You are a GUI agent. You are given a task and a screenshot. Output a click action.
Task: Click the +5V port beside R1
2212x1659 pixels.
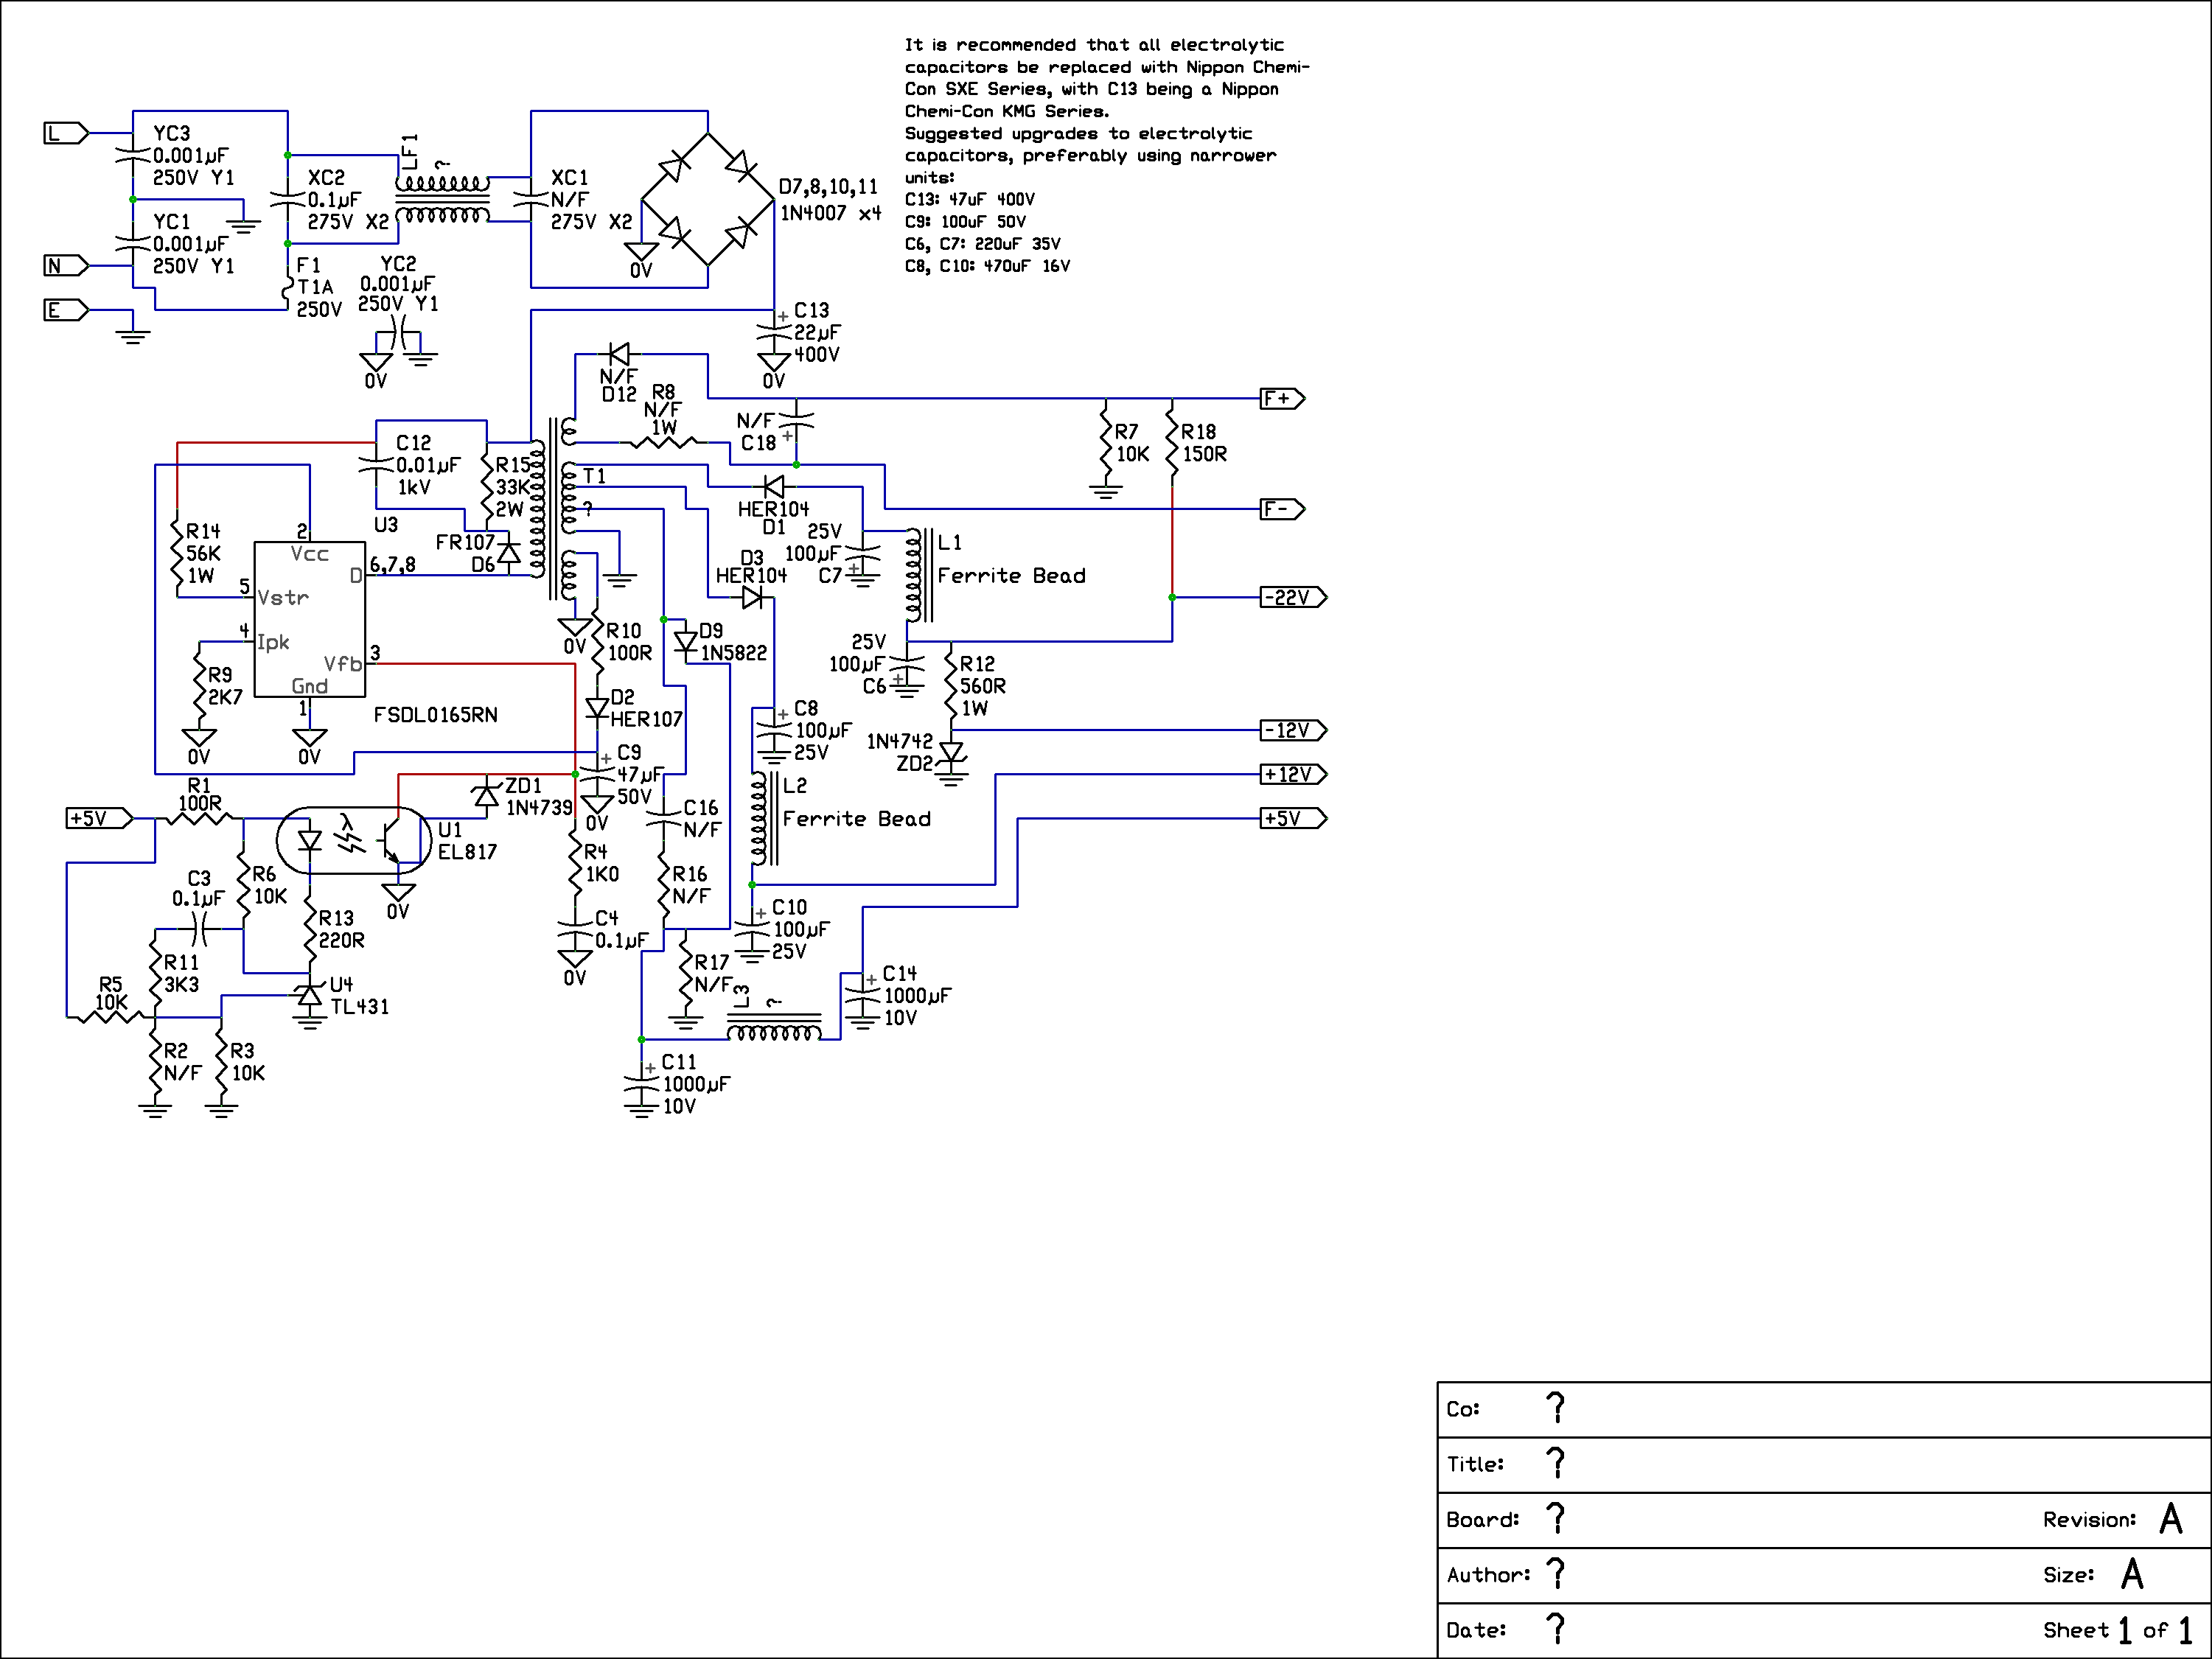(99, 818)
